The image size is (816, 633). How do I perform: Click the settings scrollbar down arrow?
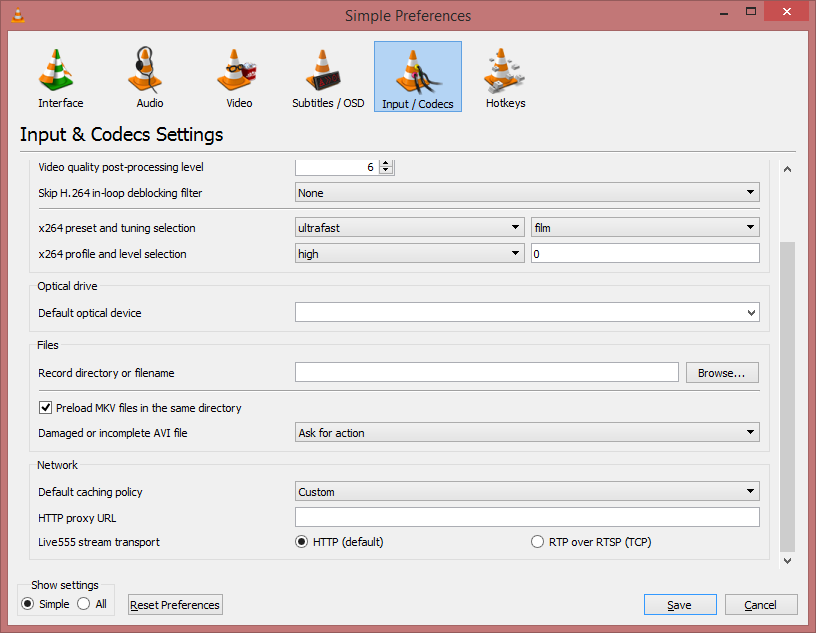(787, 561)
